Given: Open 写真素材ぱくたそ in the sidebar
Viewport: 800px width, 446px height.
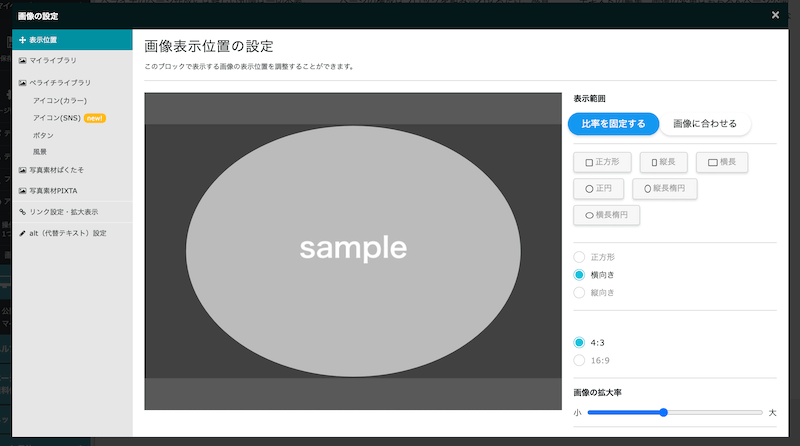Looking at the screenshot, I should [x=57, y=169].
